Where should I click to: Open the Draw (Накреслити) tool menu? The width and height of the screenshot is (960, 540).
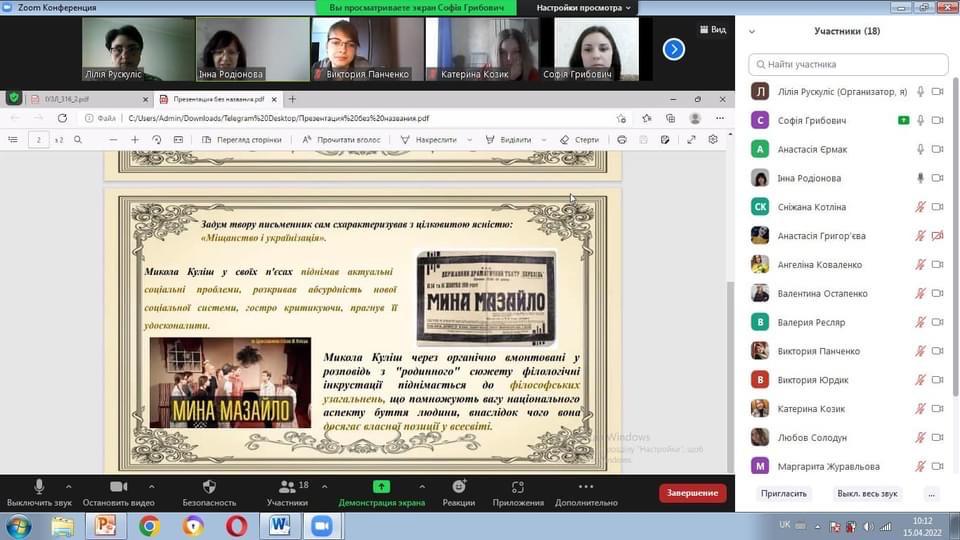(x=441, y=140)
